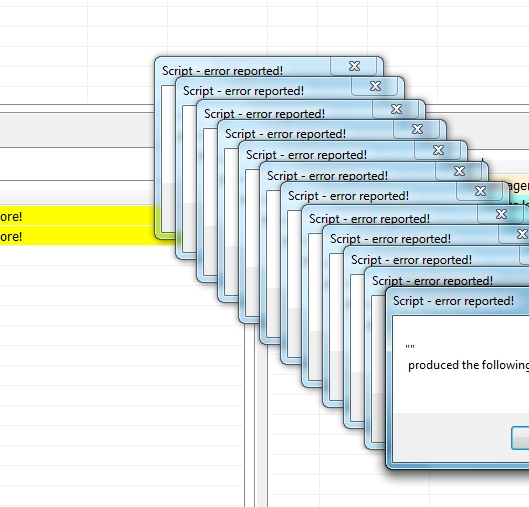Screen dimensions: 529x507
Task: Close the rearmost Script error dialog
Action: [x=354, y=66]
